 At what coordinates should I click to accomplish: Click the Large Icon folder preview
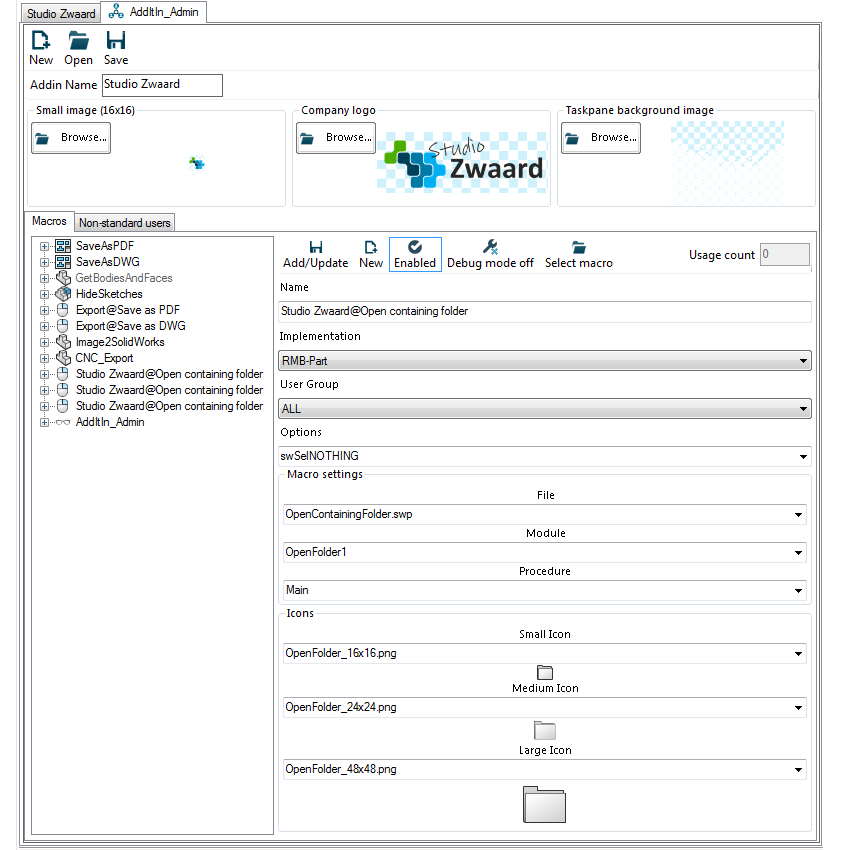click(544, 804)
